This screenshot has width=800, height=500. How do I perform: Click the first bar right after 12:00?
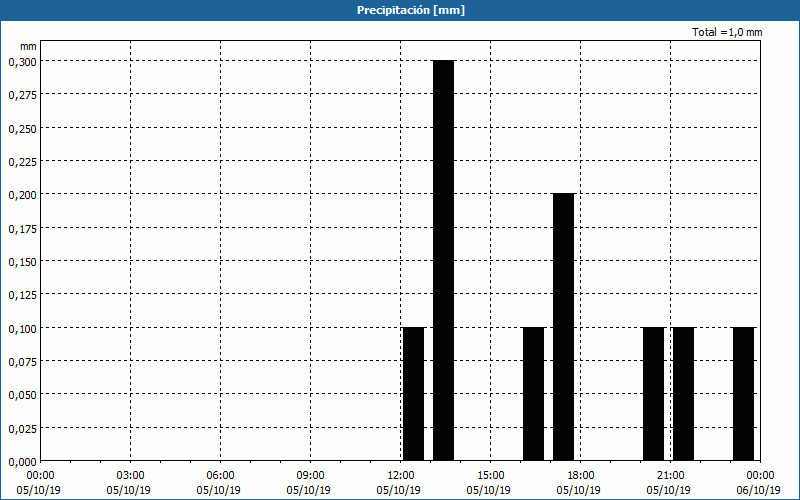coord(413,394)
